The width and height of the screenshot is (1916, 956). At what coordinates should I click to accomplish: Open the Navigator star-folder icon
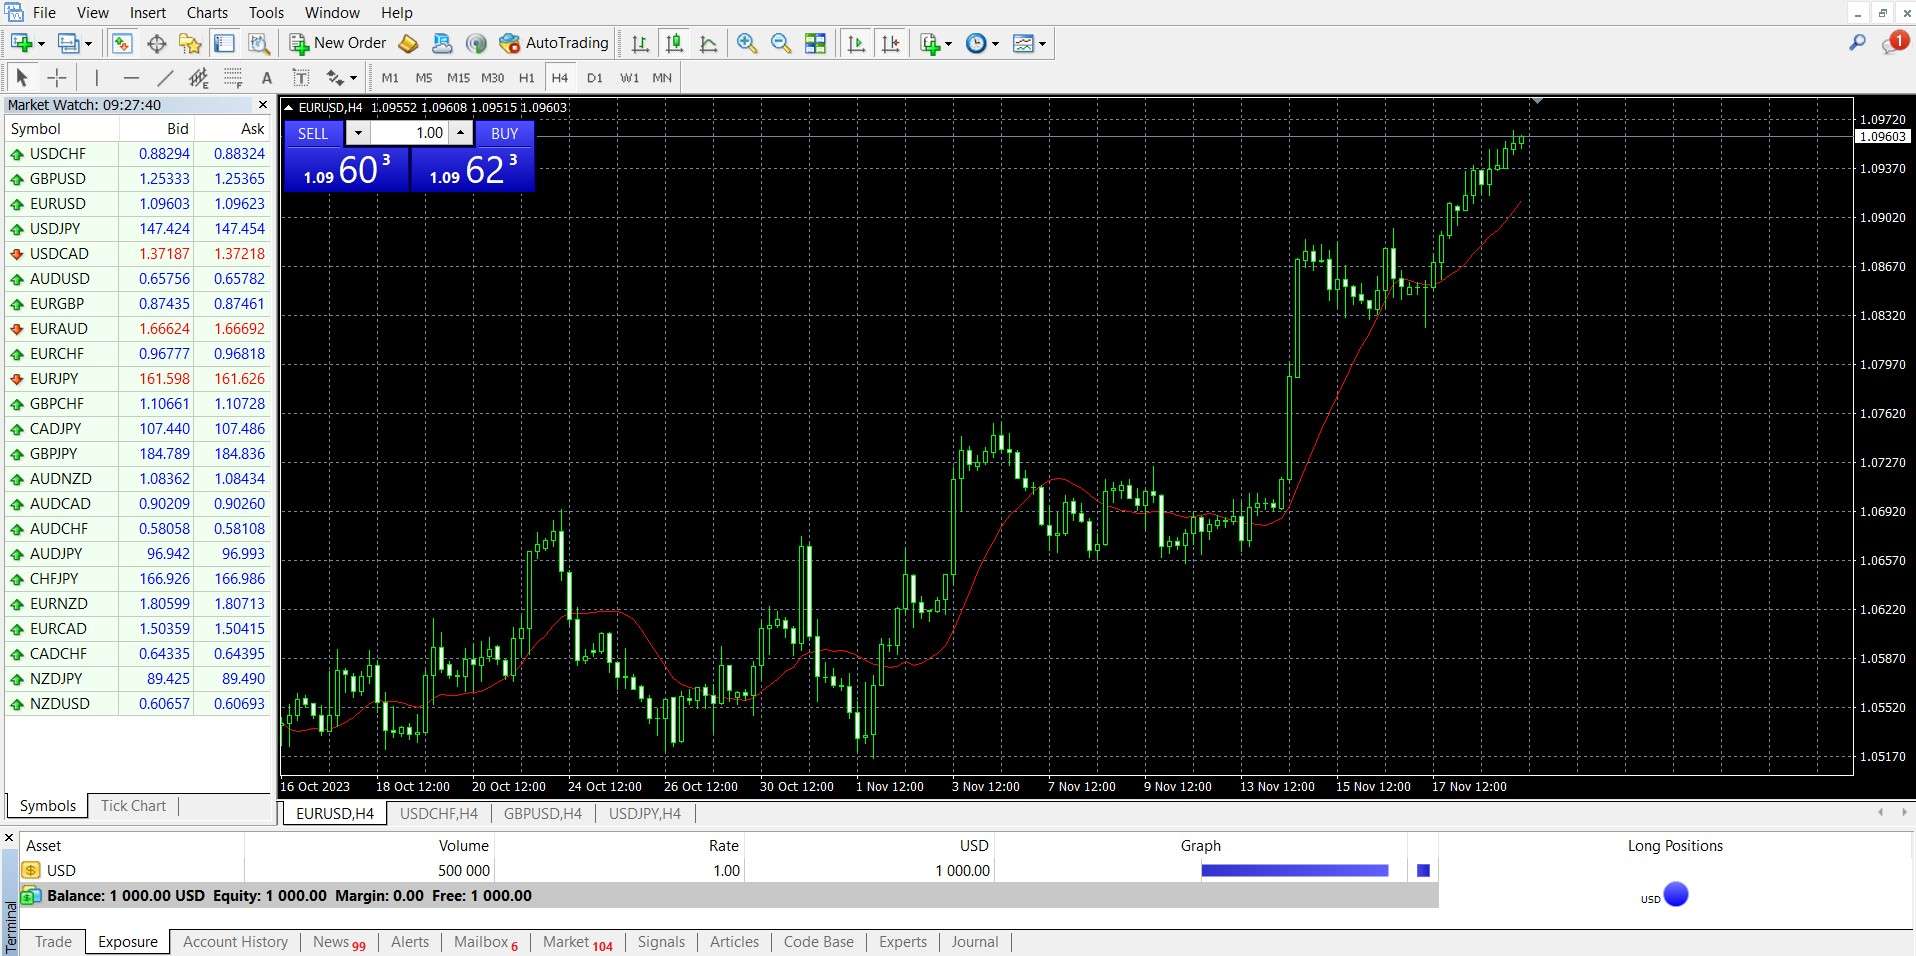pyautogui.click(x=190, y=43)
